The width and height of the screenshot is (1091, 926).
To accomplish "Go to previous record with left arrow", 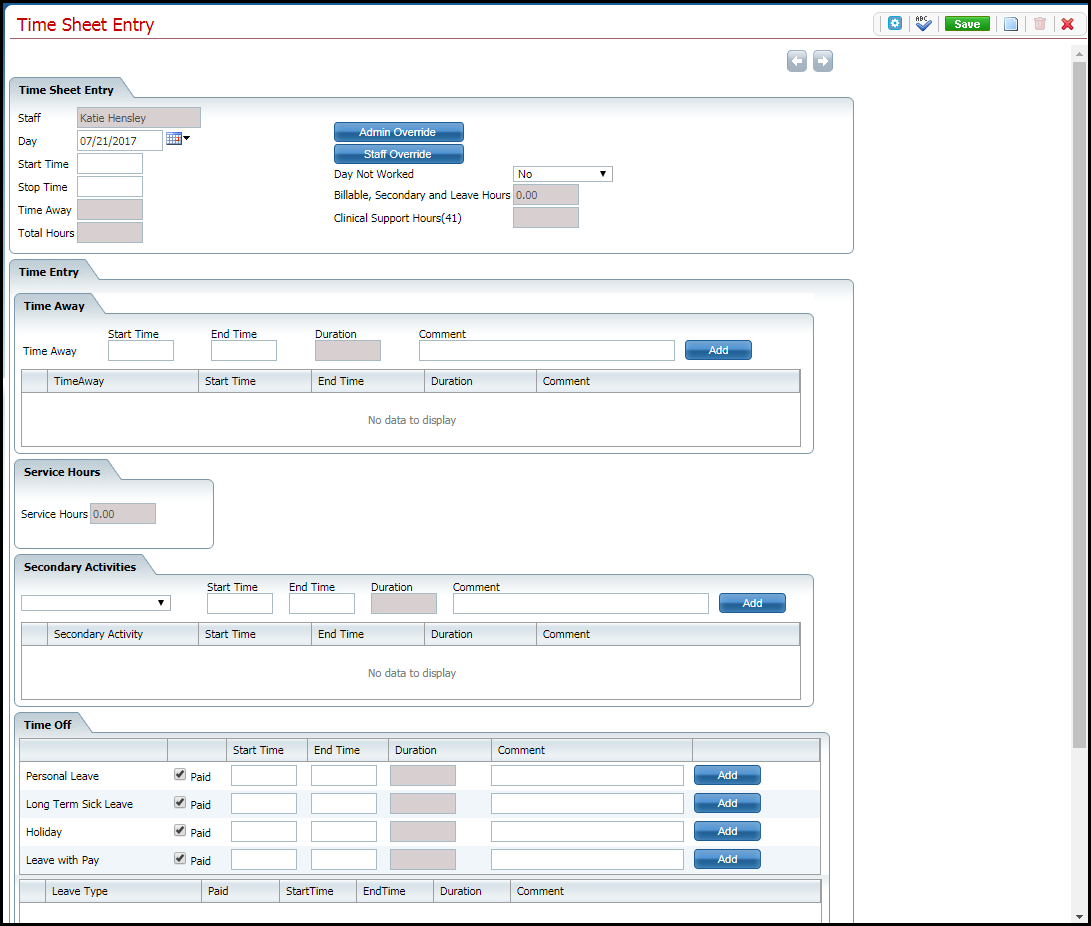I will coord(797,62).
